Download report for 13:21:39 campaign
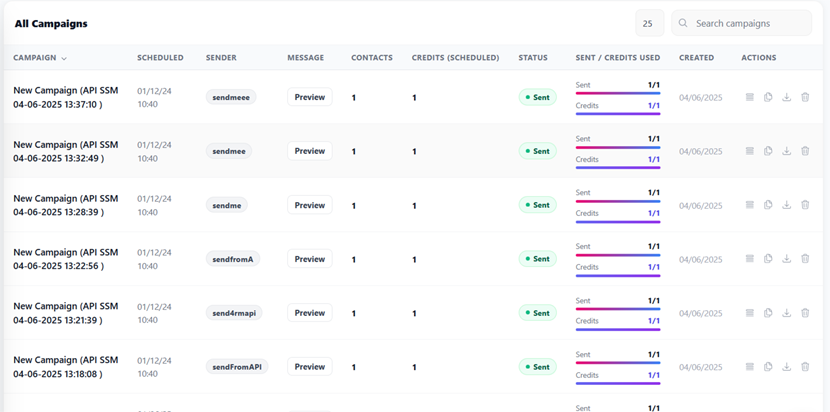Screen dimensions: 830x412 pyautogui.click(x=787, y=312)
